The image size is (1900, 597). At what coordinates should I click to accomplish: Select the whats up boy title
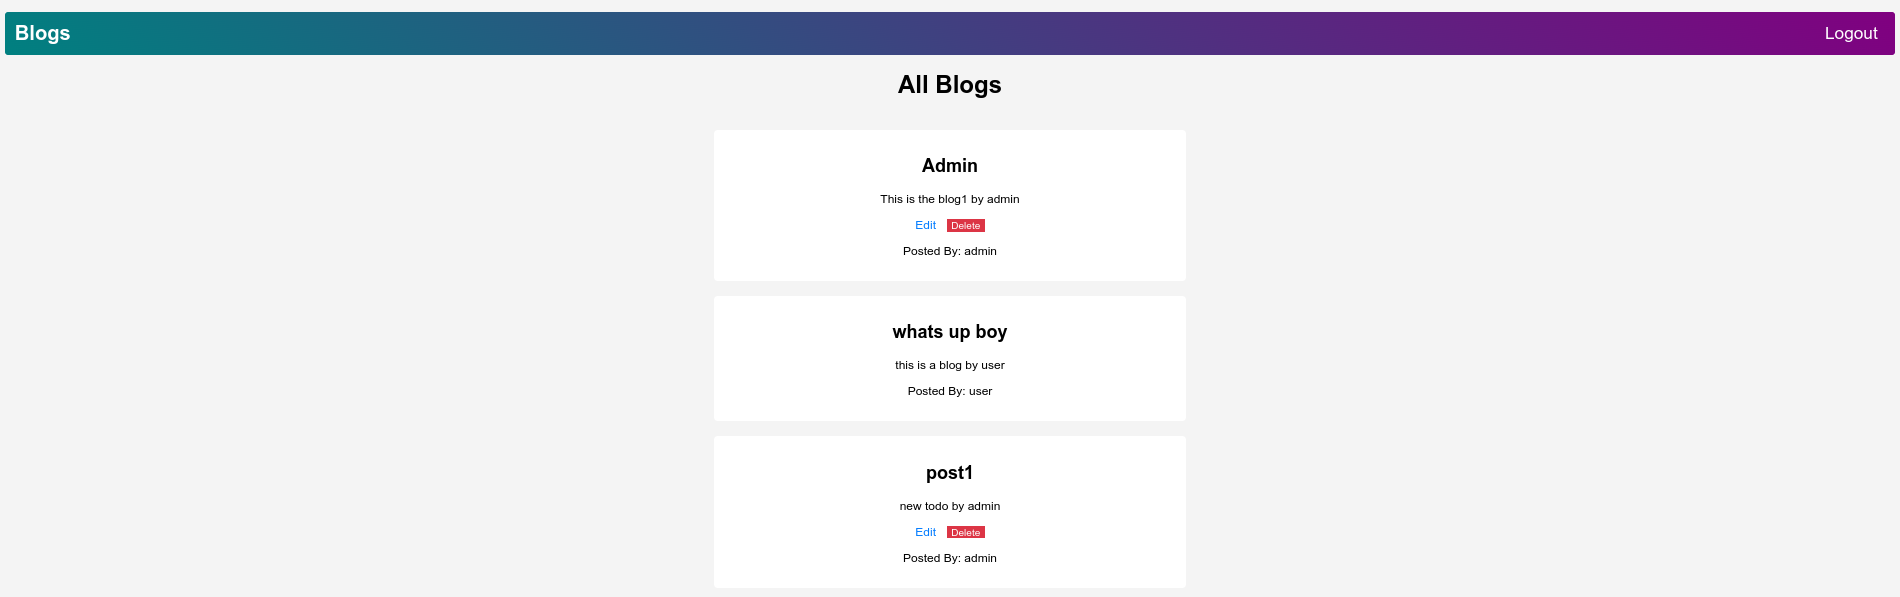pos(949,332)
